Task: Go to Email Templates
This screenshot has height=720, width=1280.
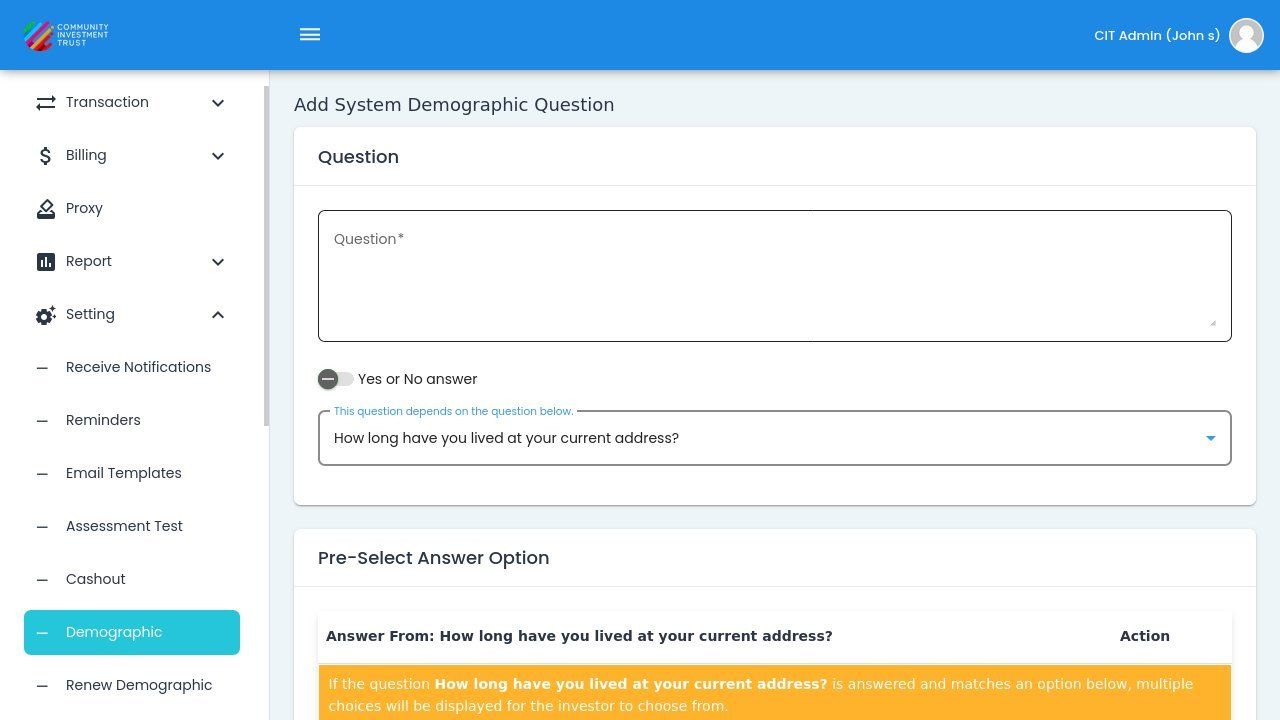Action: [x=124, y=473]
